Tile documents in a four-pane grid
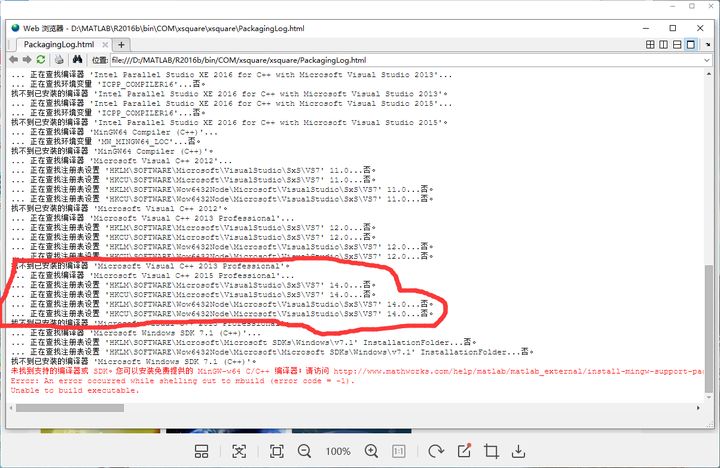Image resolution: width=720 pixels, height=468 pixels. pos(650,45)
